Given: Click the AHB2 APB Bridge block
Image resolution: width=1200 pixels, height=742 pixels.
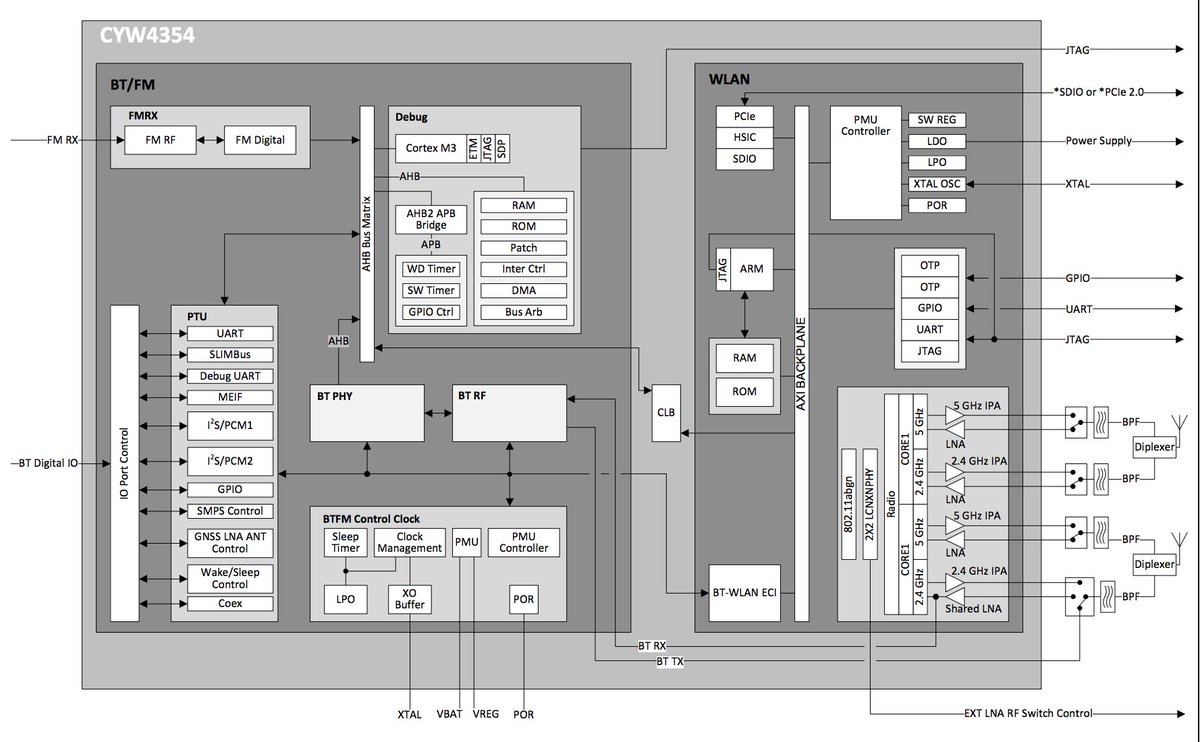Looking at the screenshot, I should coord(430,220).
